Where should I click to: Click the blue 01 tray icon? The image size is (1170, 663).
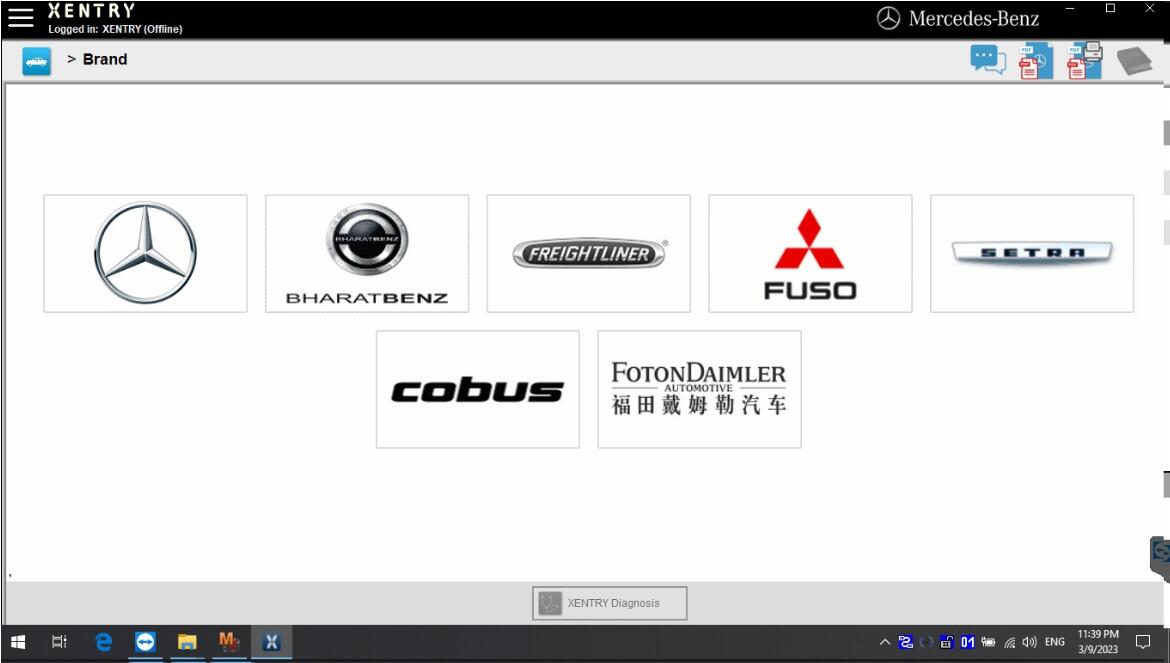pyautogui.click(x=968, y=642)
